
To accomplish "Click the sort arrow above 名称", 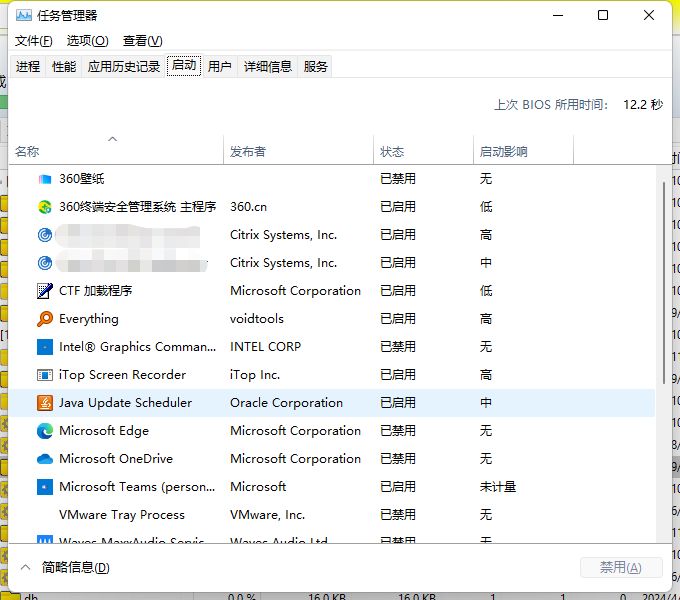I will [113, 139].
